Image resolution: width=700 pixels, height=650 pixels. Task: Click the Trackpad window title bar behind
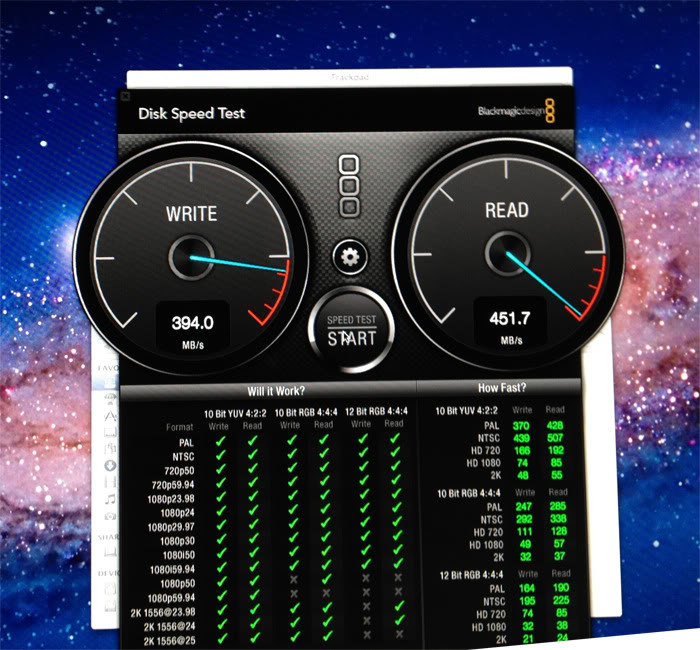350,77
